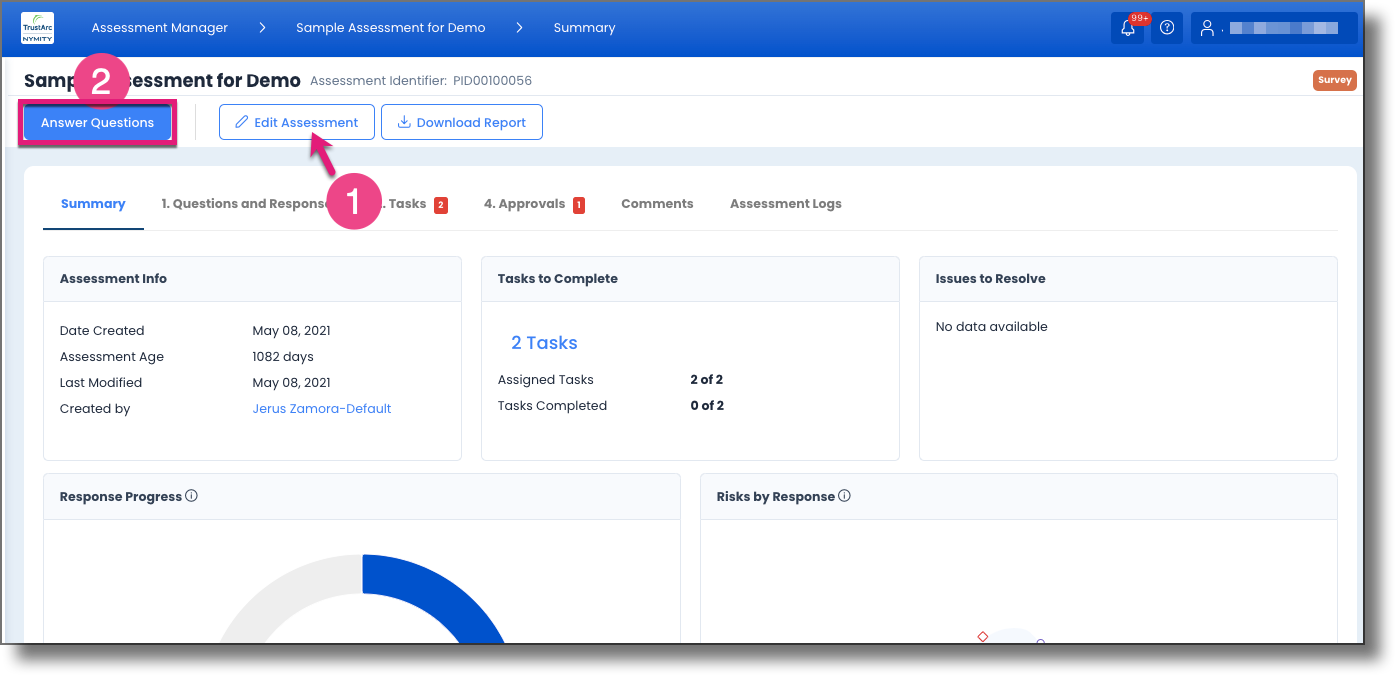Go to Assessment Manager breadcrumb
This screenshot has height=676, width=1396.
click(160, 28)
